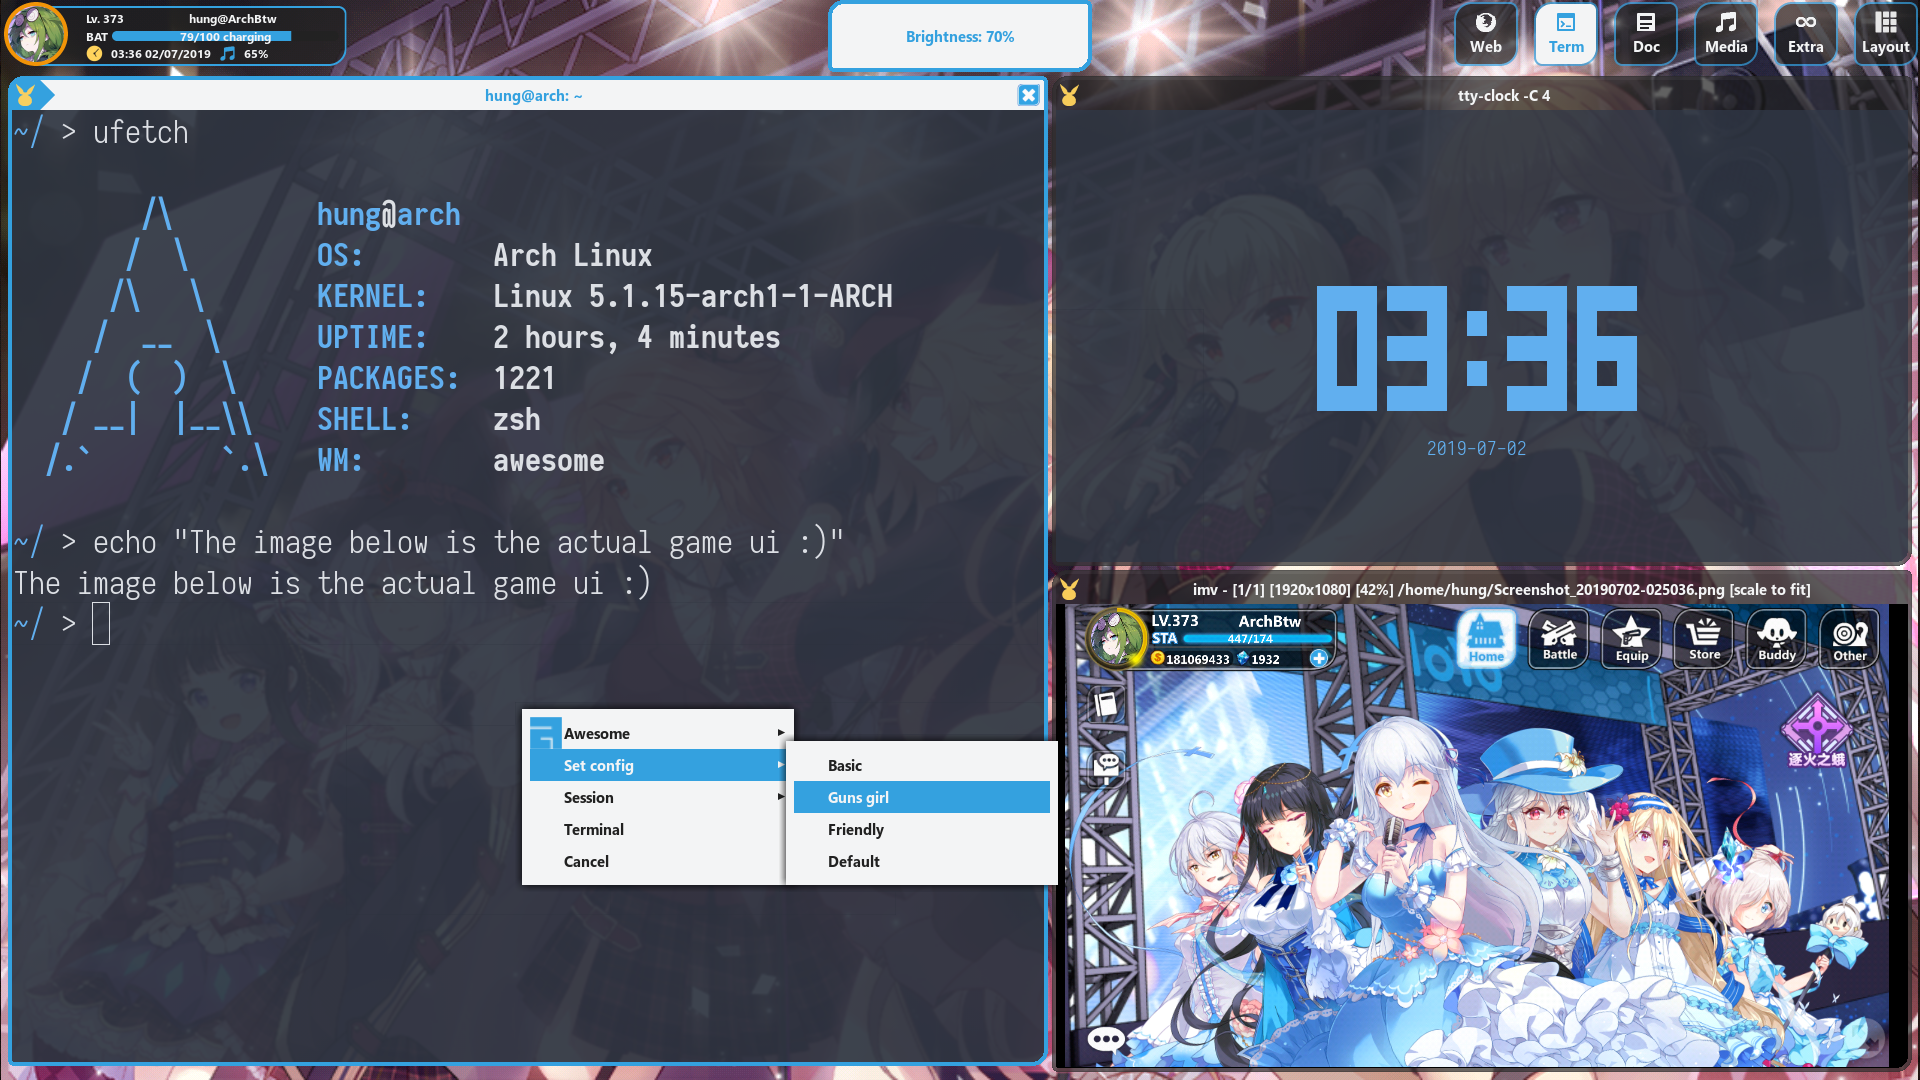Image resolution: width=1920 pixels, height=1080 pixels.
Task: Expand the Awesome submenu arrow
Action: 780,733
